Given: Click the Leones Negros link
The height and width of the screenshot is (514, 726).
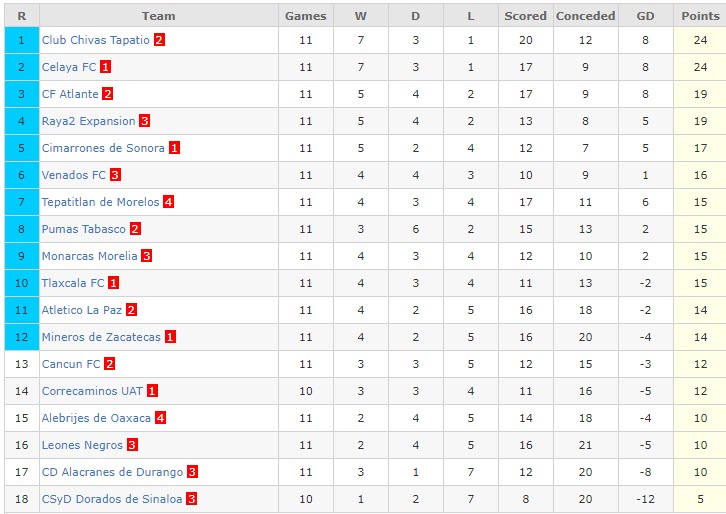Looking at the screenshot, I should 82,445.
